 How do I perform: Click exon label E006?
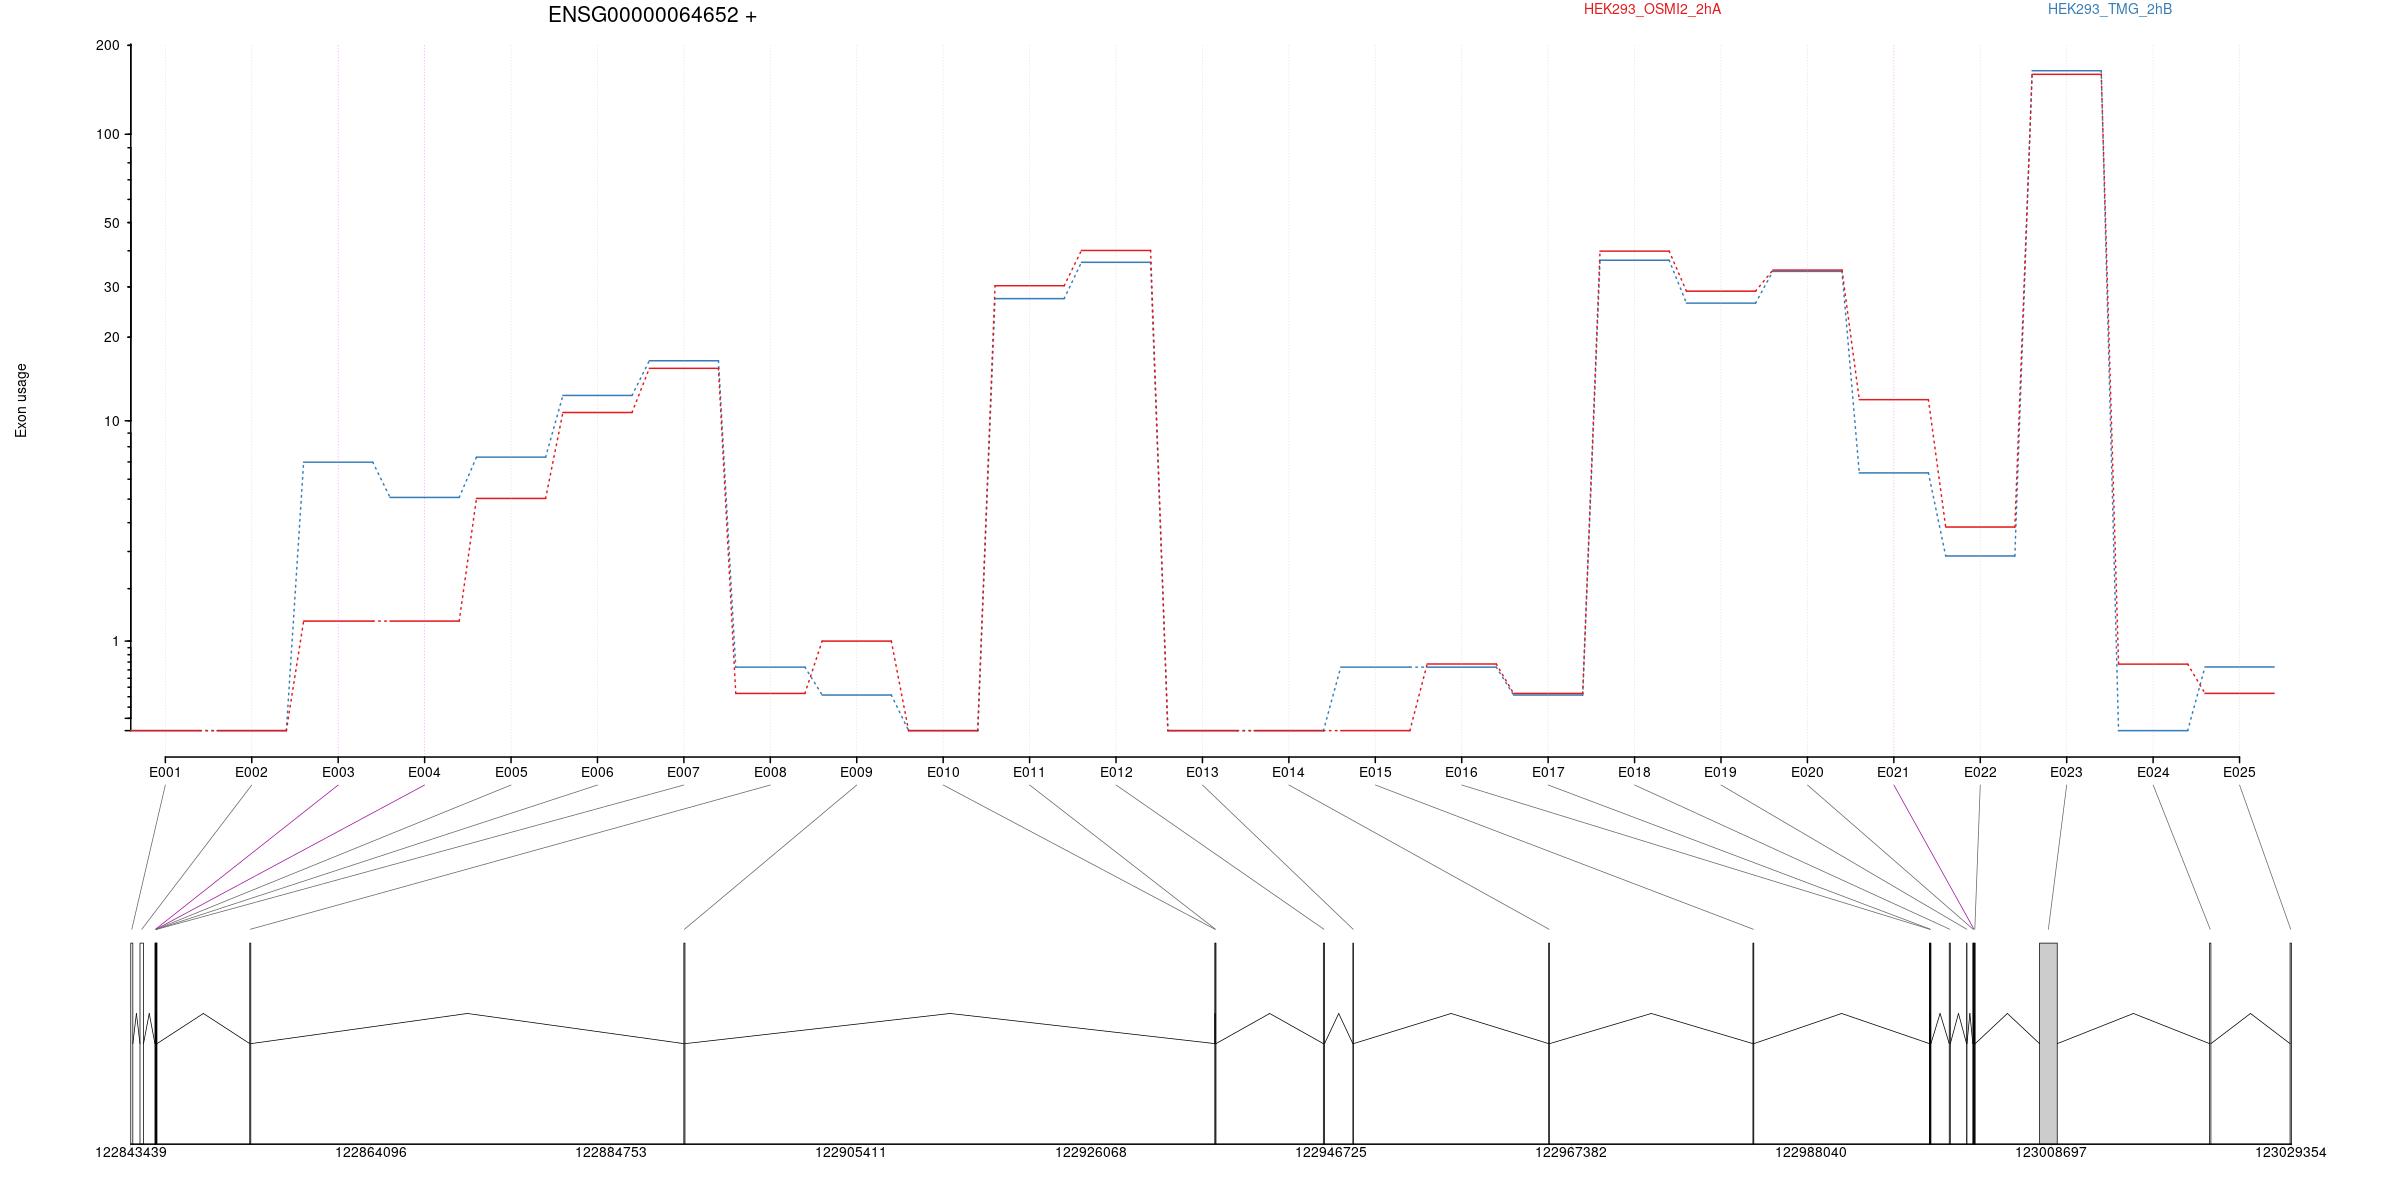click(597, 772)
